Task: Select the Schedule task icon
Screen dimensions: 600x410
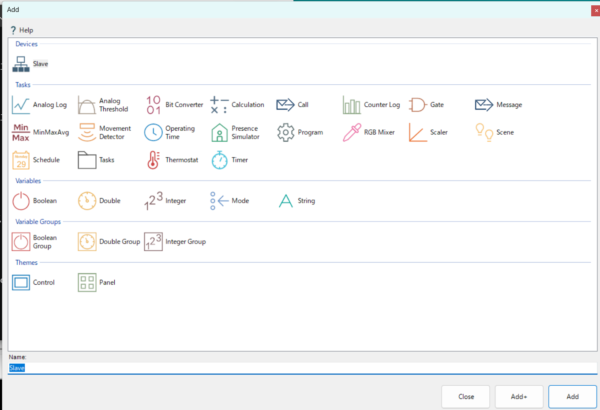Action: click(22, 160)
